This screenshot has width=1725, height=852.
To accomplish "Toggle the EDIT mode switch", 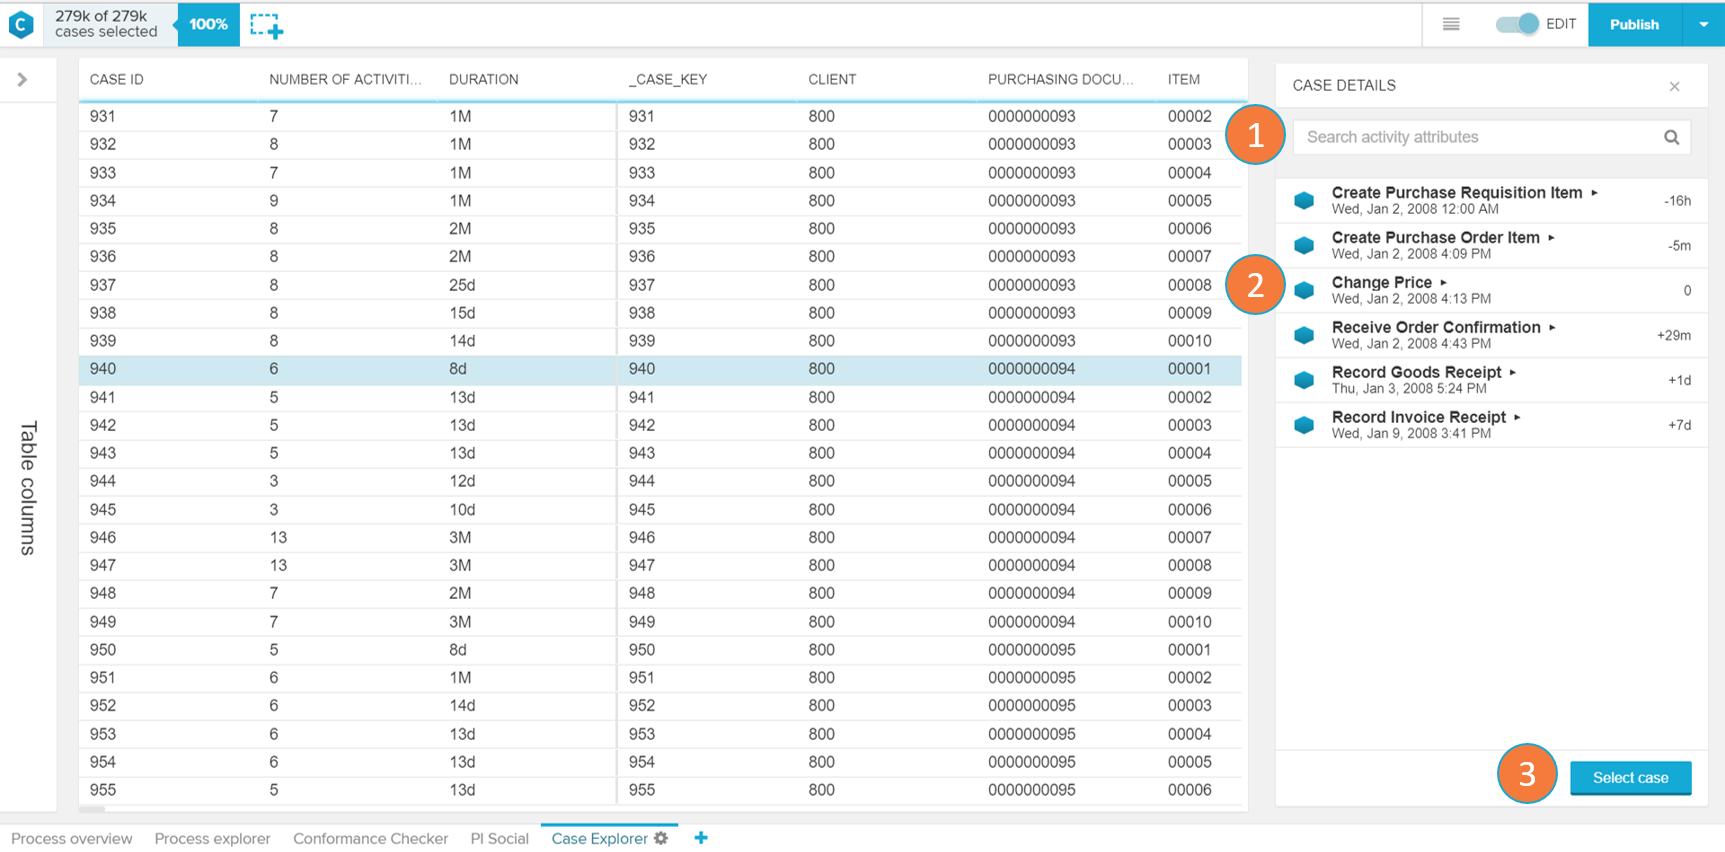I will [x=1517, y=24].
